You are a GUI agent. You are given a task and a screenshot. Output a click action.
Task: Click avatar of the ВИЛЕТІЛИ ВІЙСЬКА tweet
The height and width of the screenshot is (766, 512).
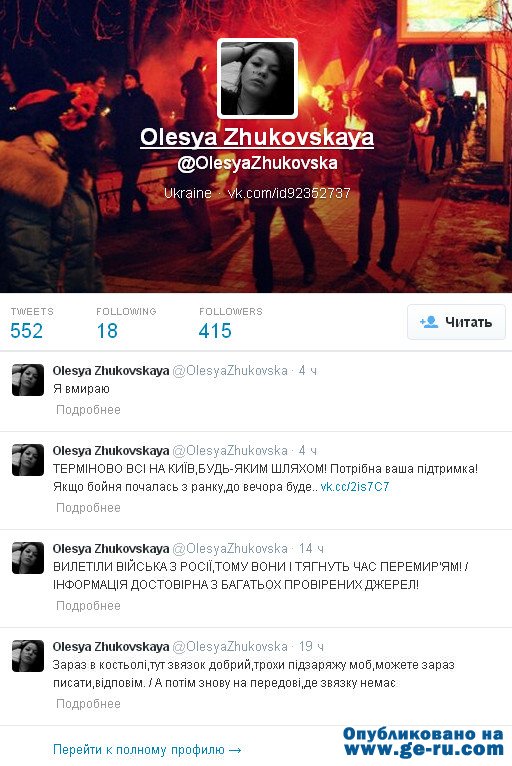(x=28, y=558)
